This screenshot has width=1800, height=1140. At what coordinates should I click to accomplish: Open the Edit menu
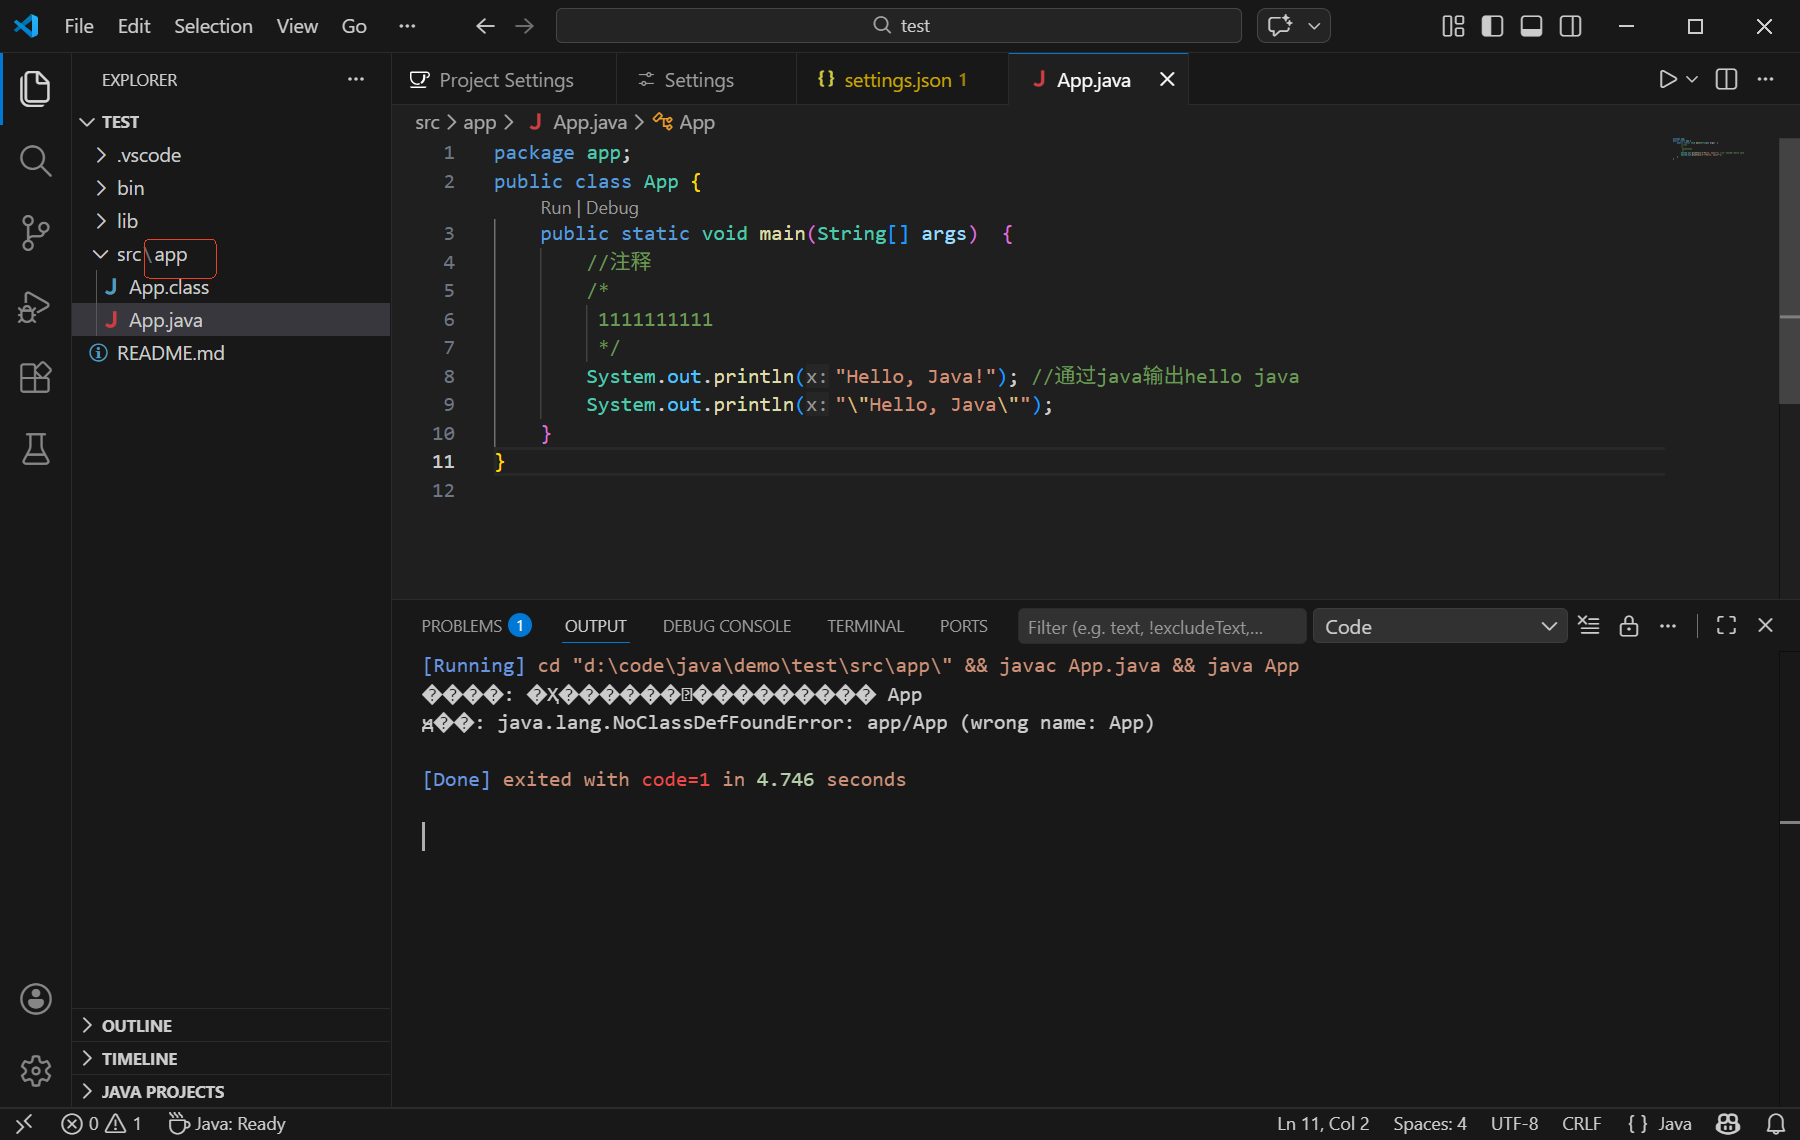pos(134,26)
